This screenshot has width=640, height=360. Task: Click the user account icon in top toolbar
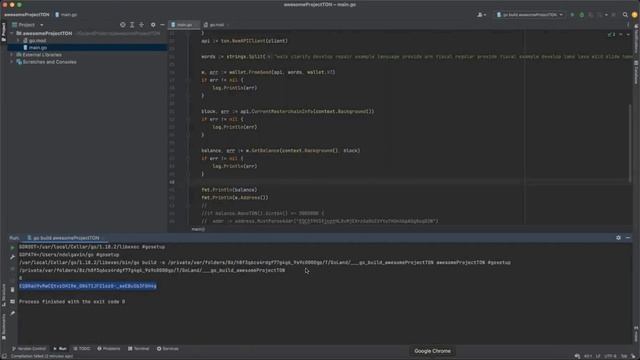tap(481, 15)
